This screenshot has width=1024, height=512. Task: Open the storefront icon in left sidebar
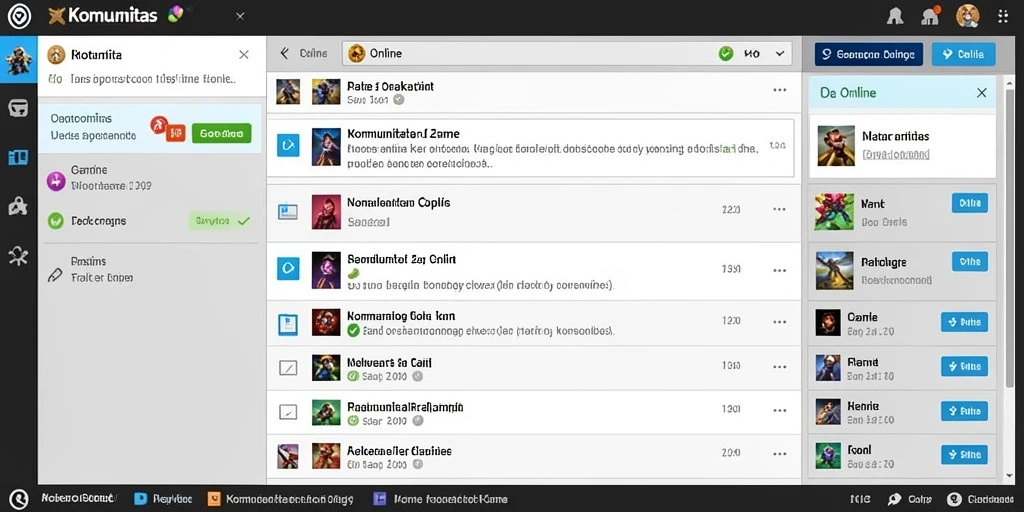coord(18,108)
